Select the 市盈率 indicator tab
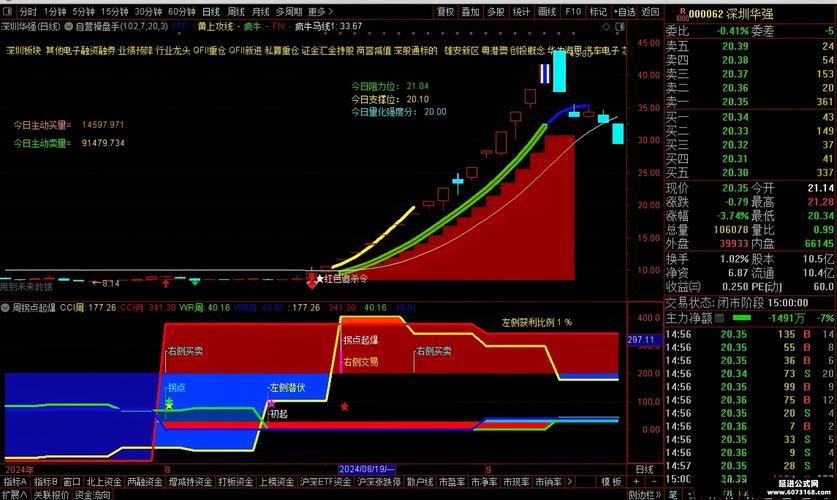The image size is (837, 500). coord(452,482)
